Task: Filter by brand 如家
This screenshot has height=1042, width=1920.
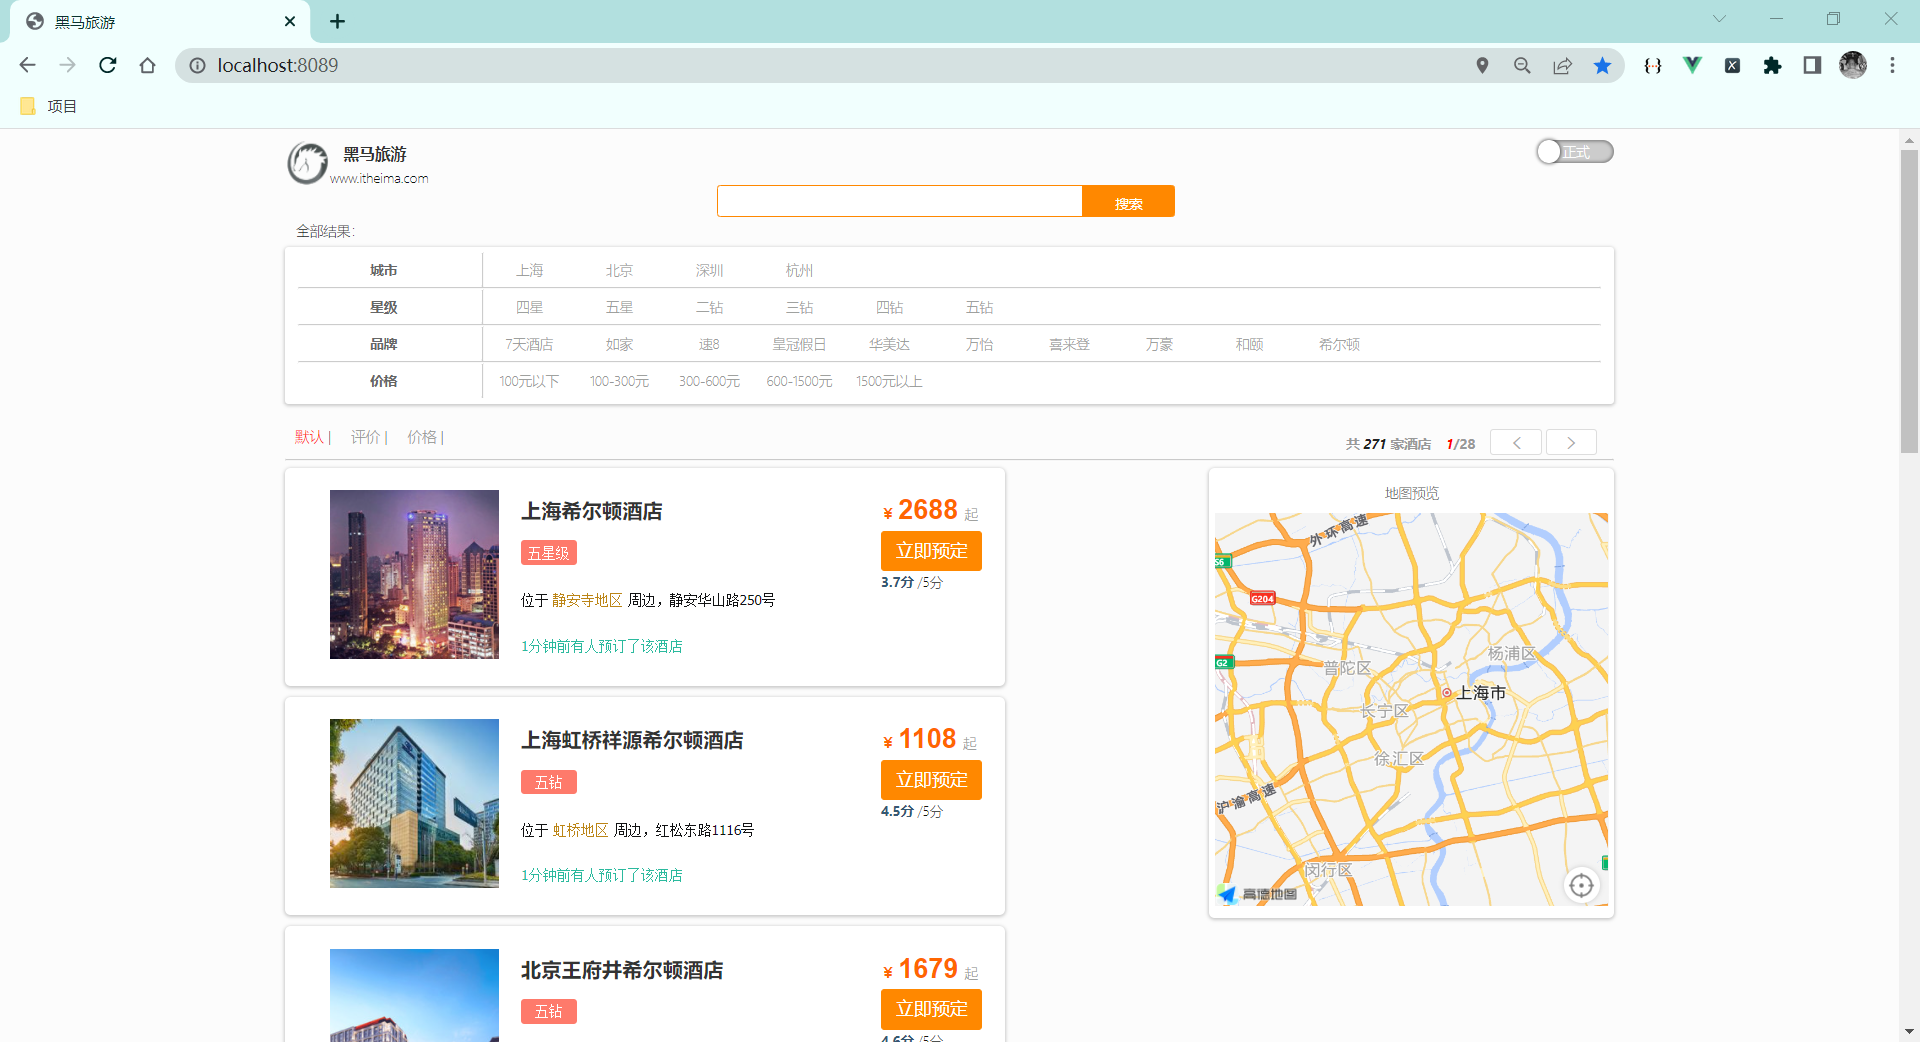Action: 620,344
